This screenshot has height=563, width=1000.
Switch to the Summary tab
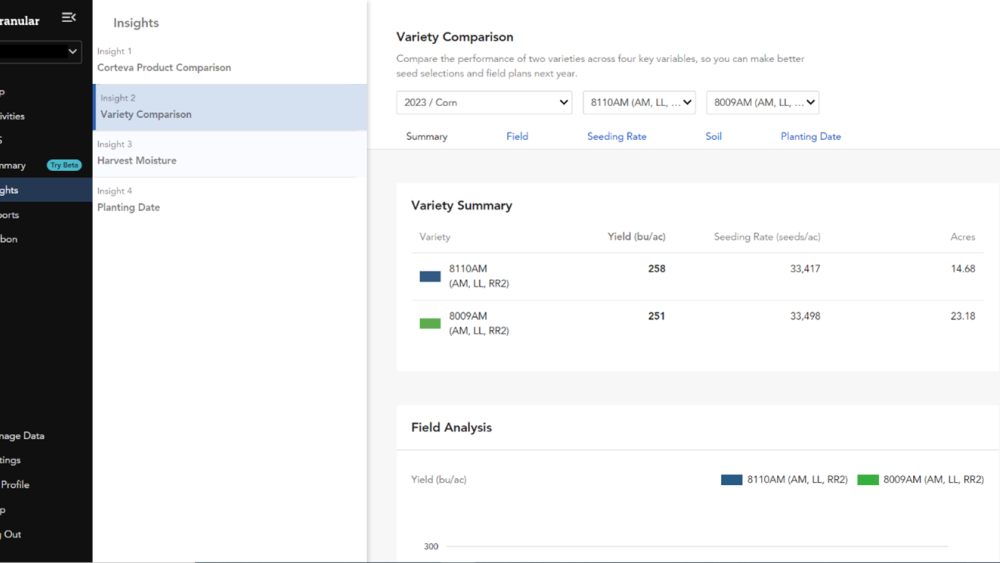[x=427, y=137]
